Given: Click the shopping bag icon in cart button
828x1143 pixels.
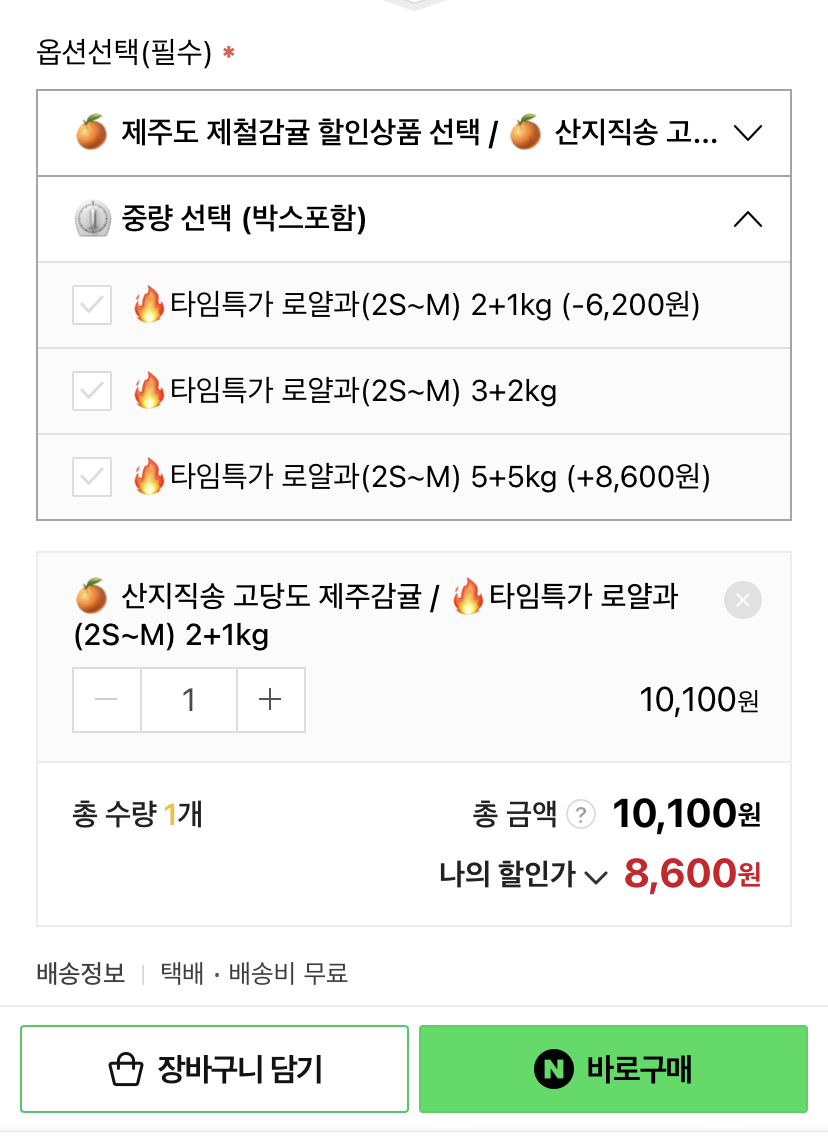Looking at the screenshot, I should pyautogui.click(x=126, y=1070).
